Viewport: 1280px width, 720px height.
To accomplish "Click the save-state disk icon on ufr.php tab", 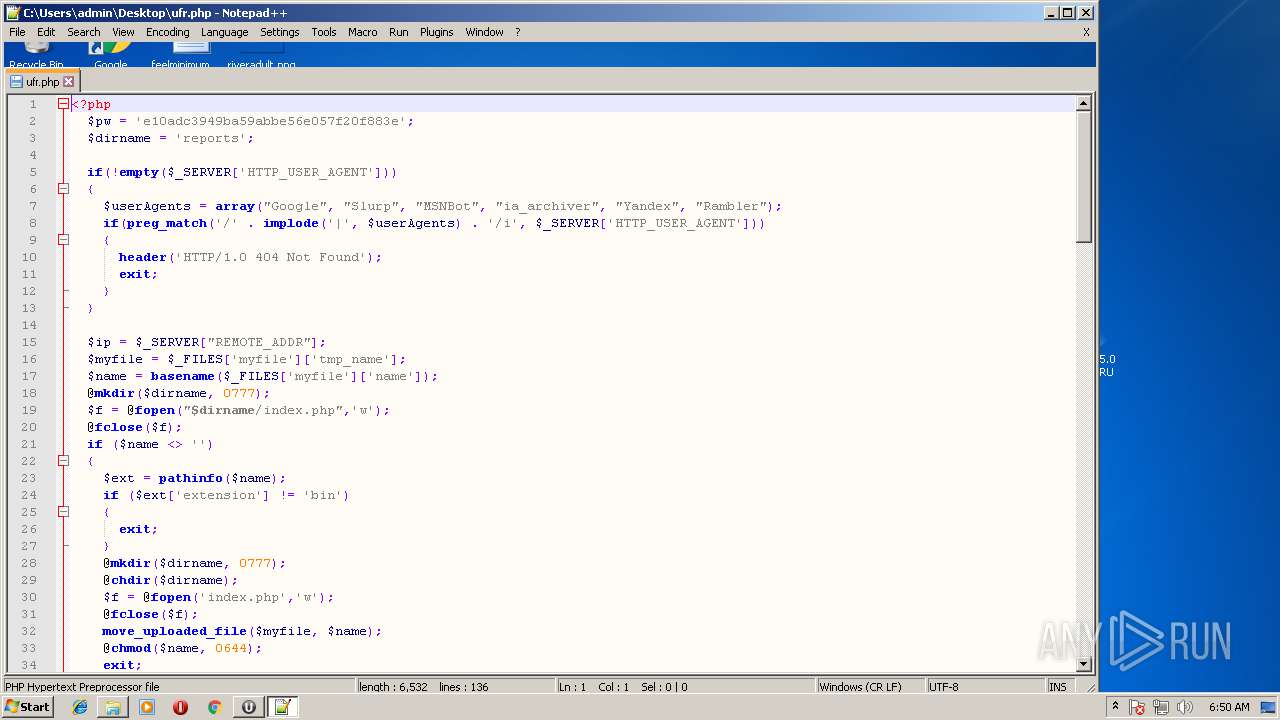I will (17, 82).
